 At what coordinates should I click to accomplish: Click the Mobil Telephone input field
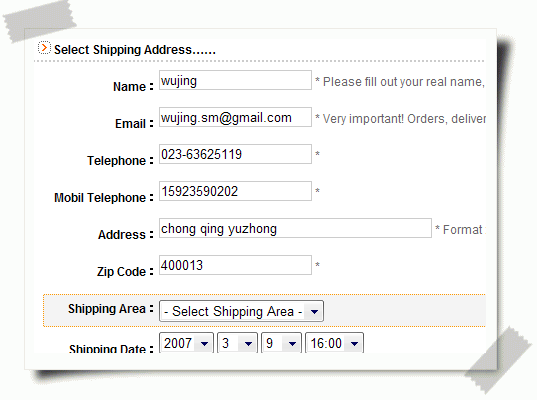(235, 191)
